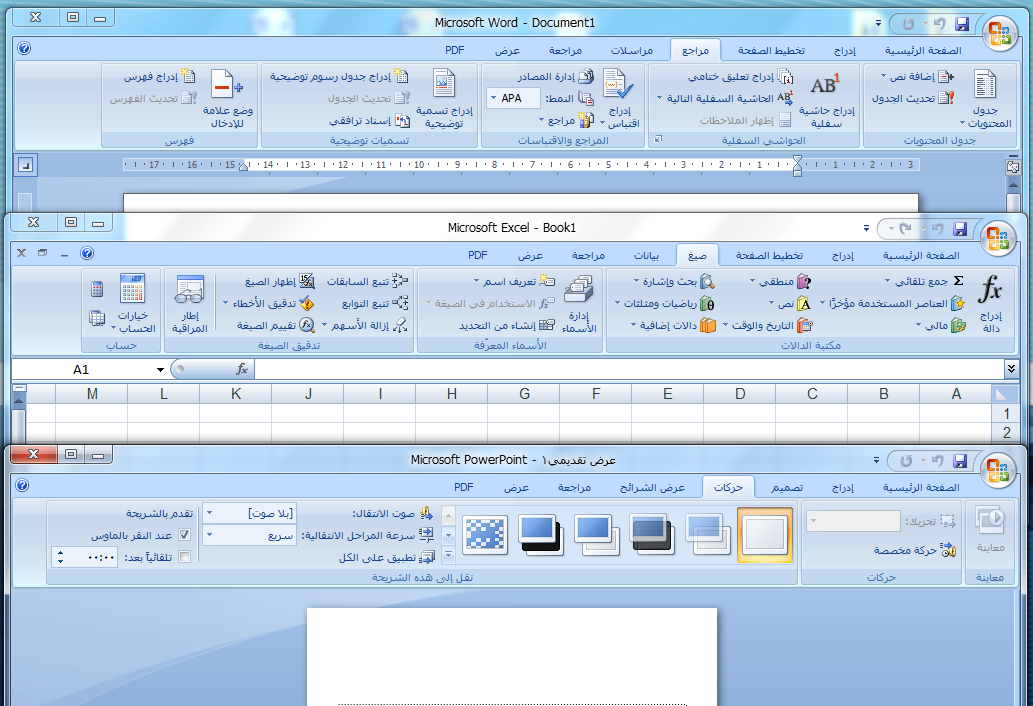The height and width of the screenshot is (706, 1033).
Task: Click Manage Sources icon in Word
Action: [586, 76]
